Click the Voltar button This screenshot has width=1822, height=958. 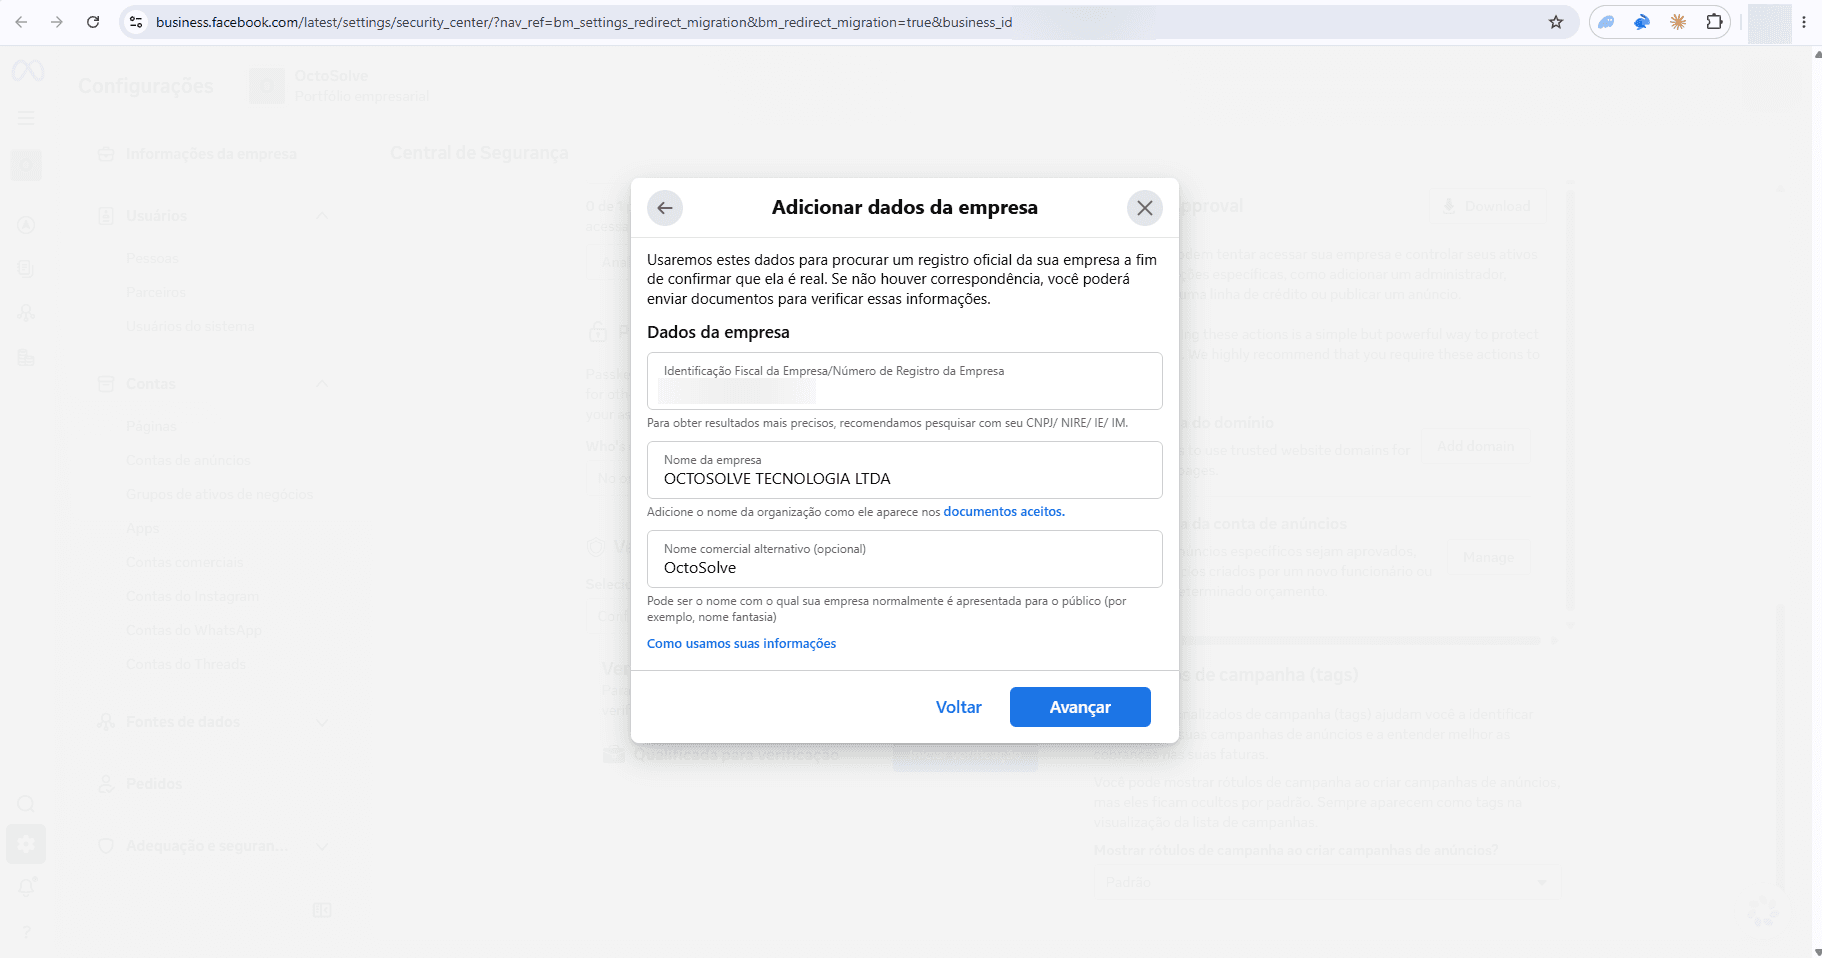958,707
